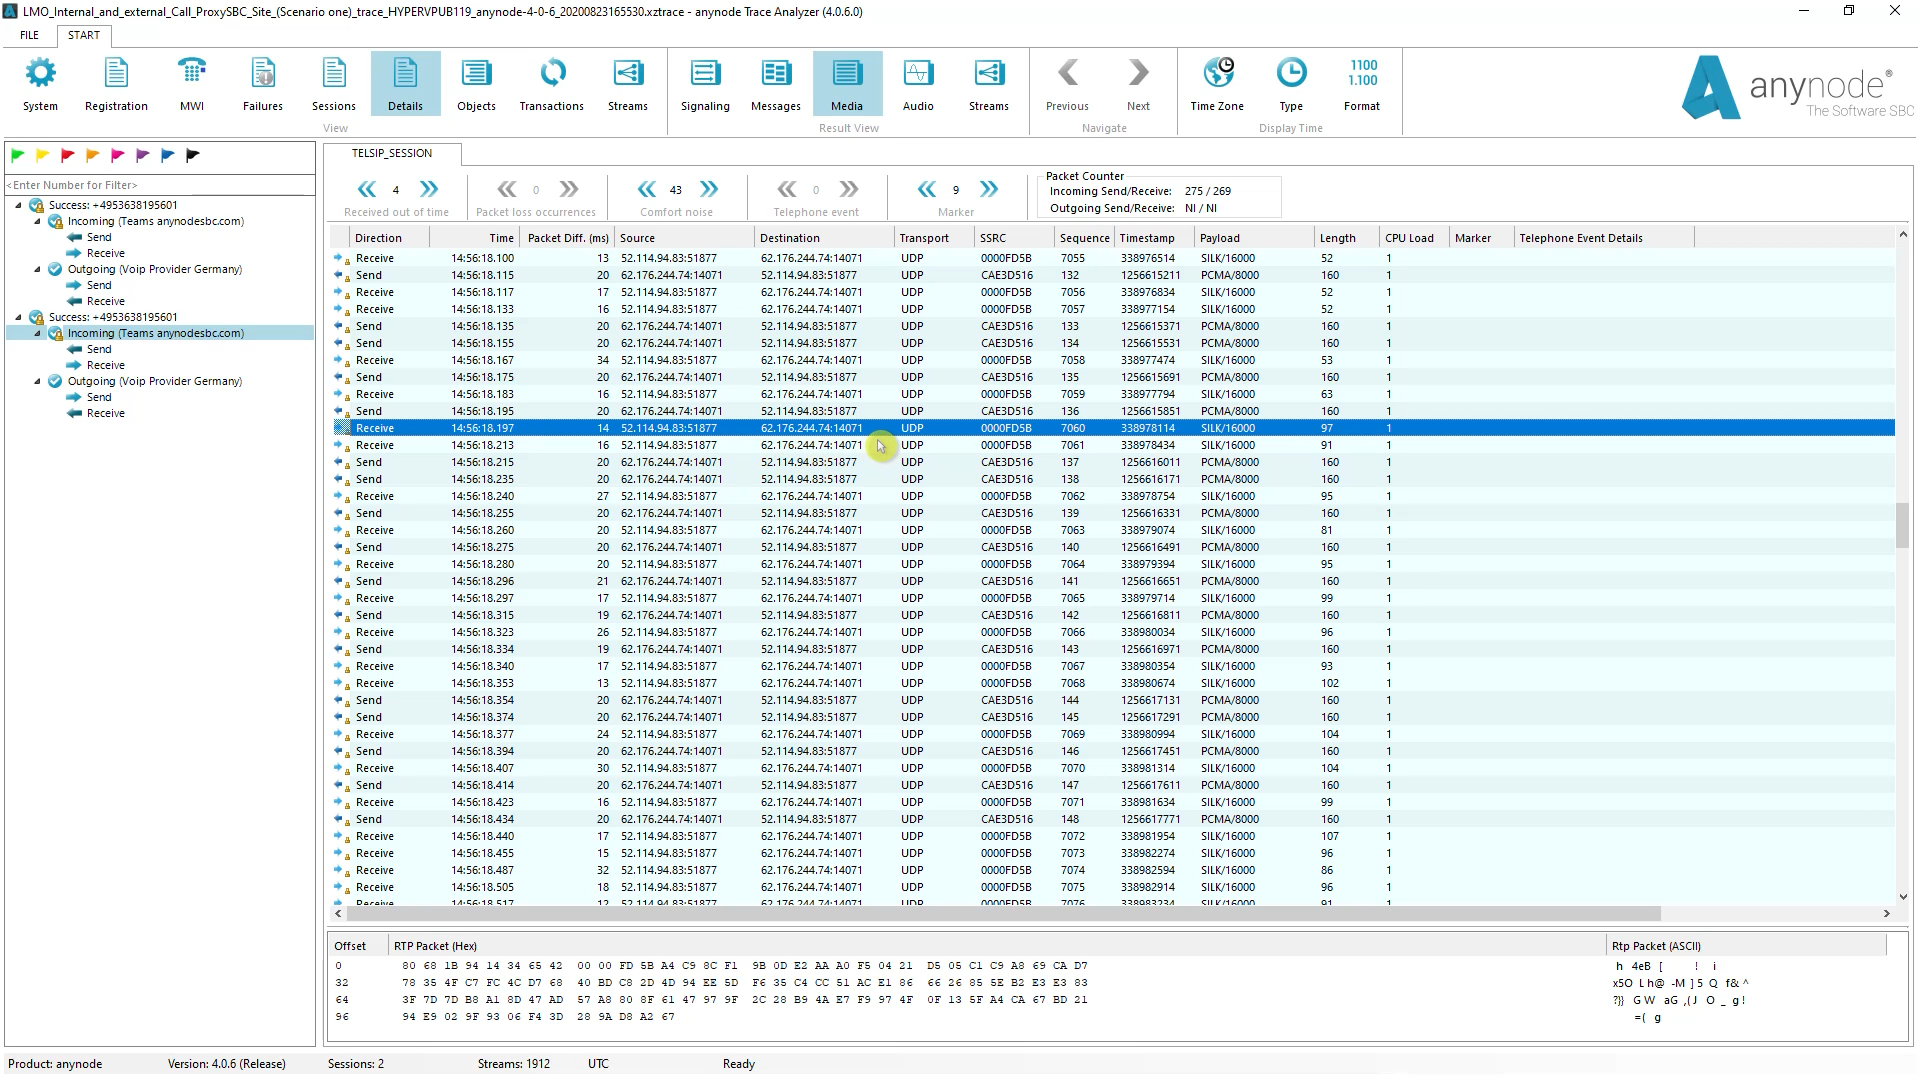Screen dimensions: 1920x1080
Task: Sort by SSRC column header
Action: [1015, 238]
